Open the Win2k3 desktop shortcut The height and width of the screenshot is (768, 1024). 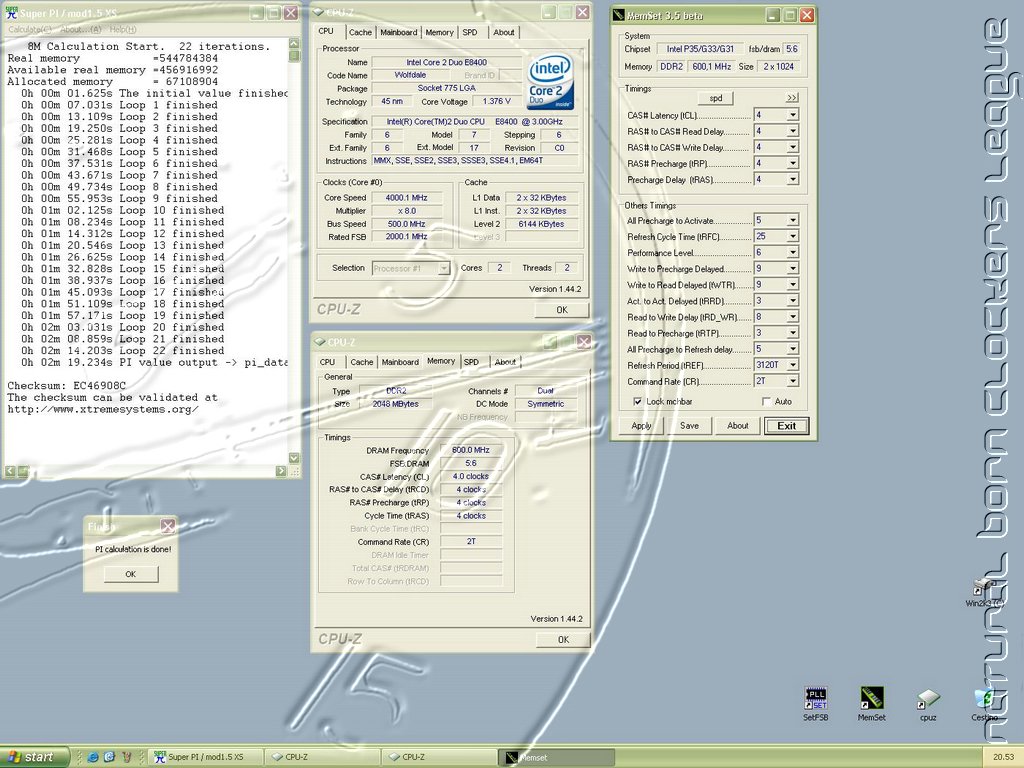[984, 592]
